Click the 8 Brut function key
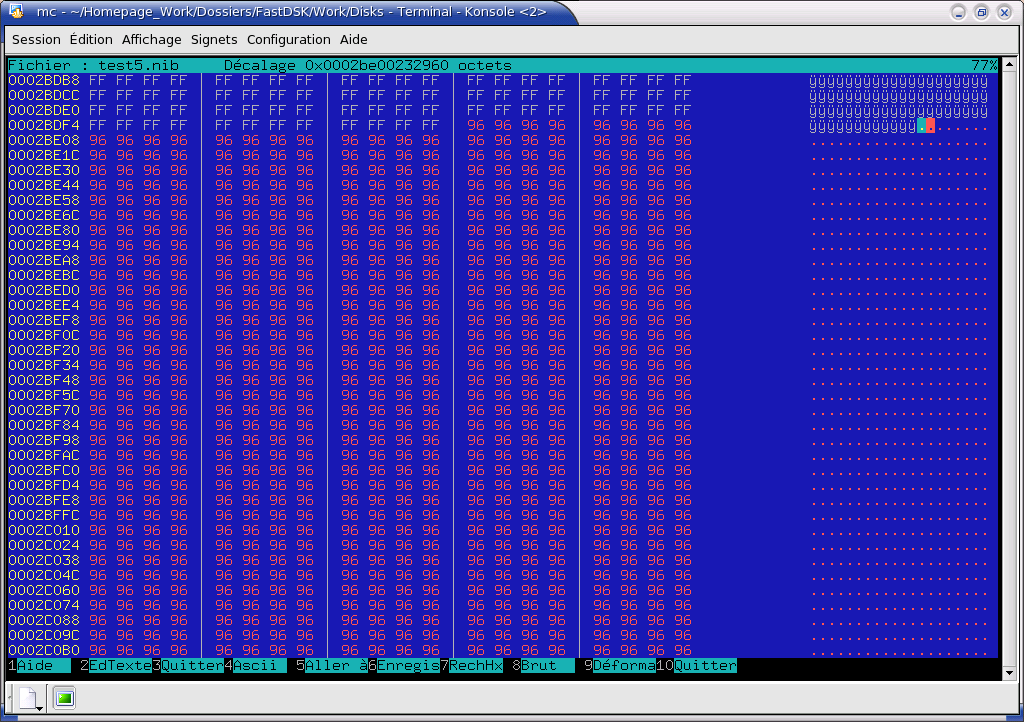The height and width of the screenshot is (722, 1024). [543, 665]
